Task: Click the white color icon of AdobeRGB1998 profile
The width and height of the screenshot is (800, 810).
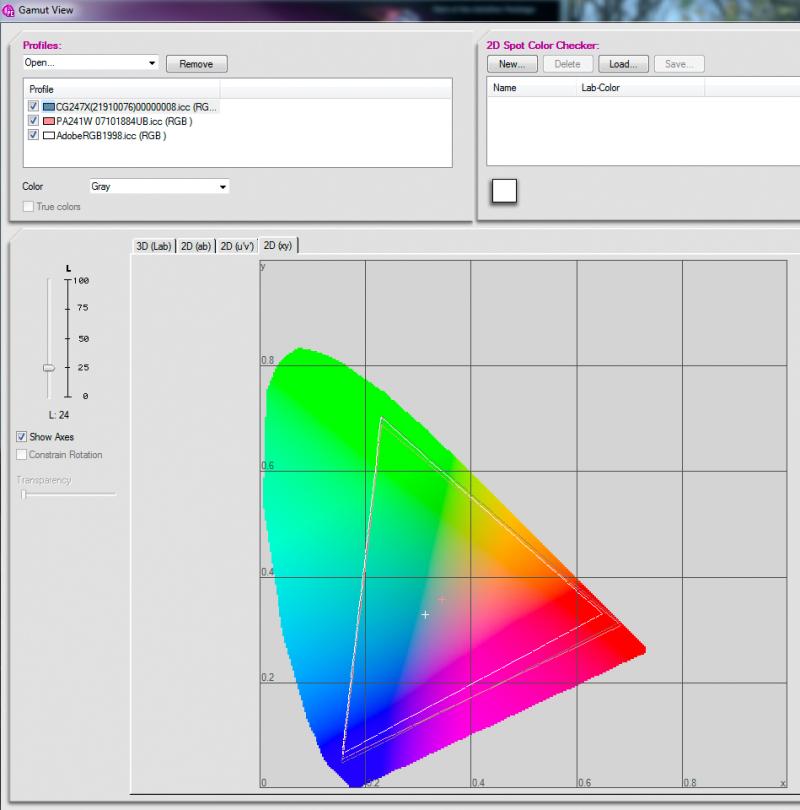Action: 49,135
